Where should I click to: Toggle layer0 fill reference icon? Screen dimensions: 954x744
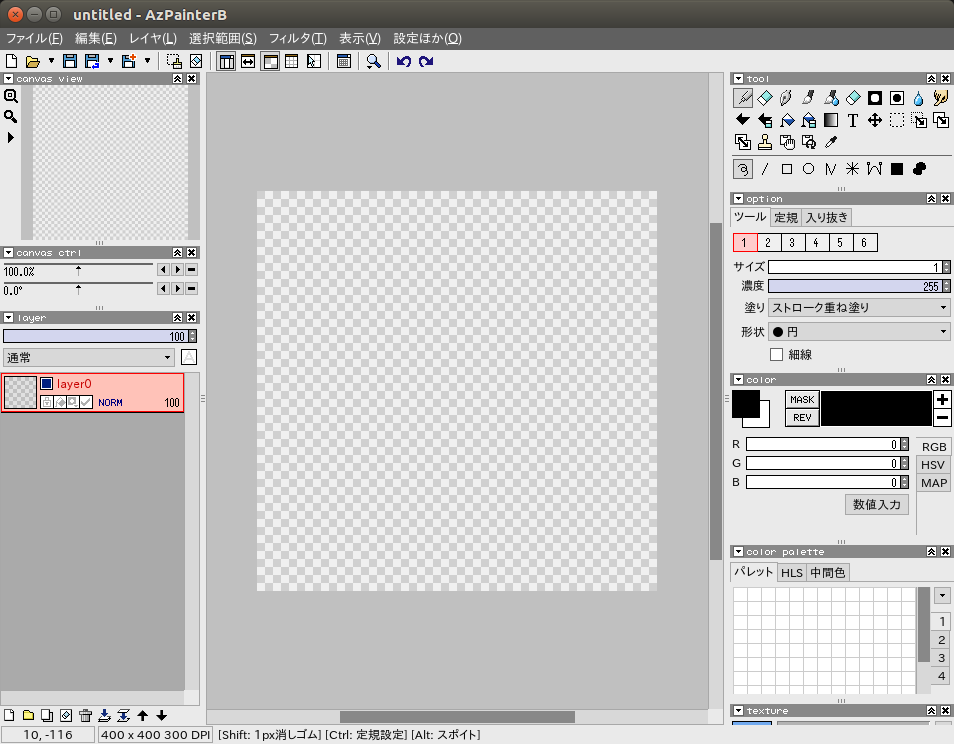60,402
